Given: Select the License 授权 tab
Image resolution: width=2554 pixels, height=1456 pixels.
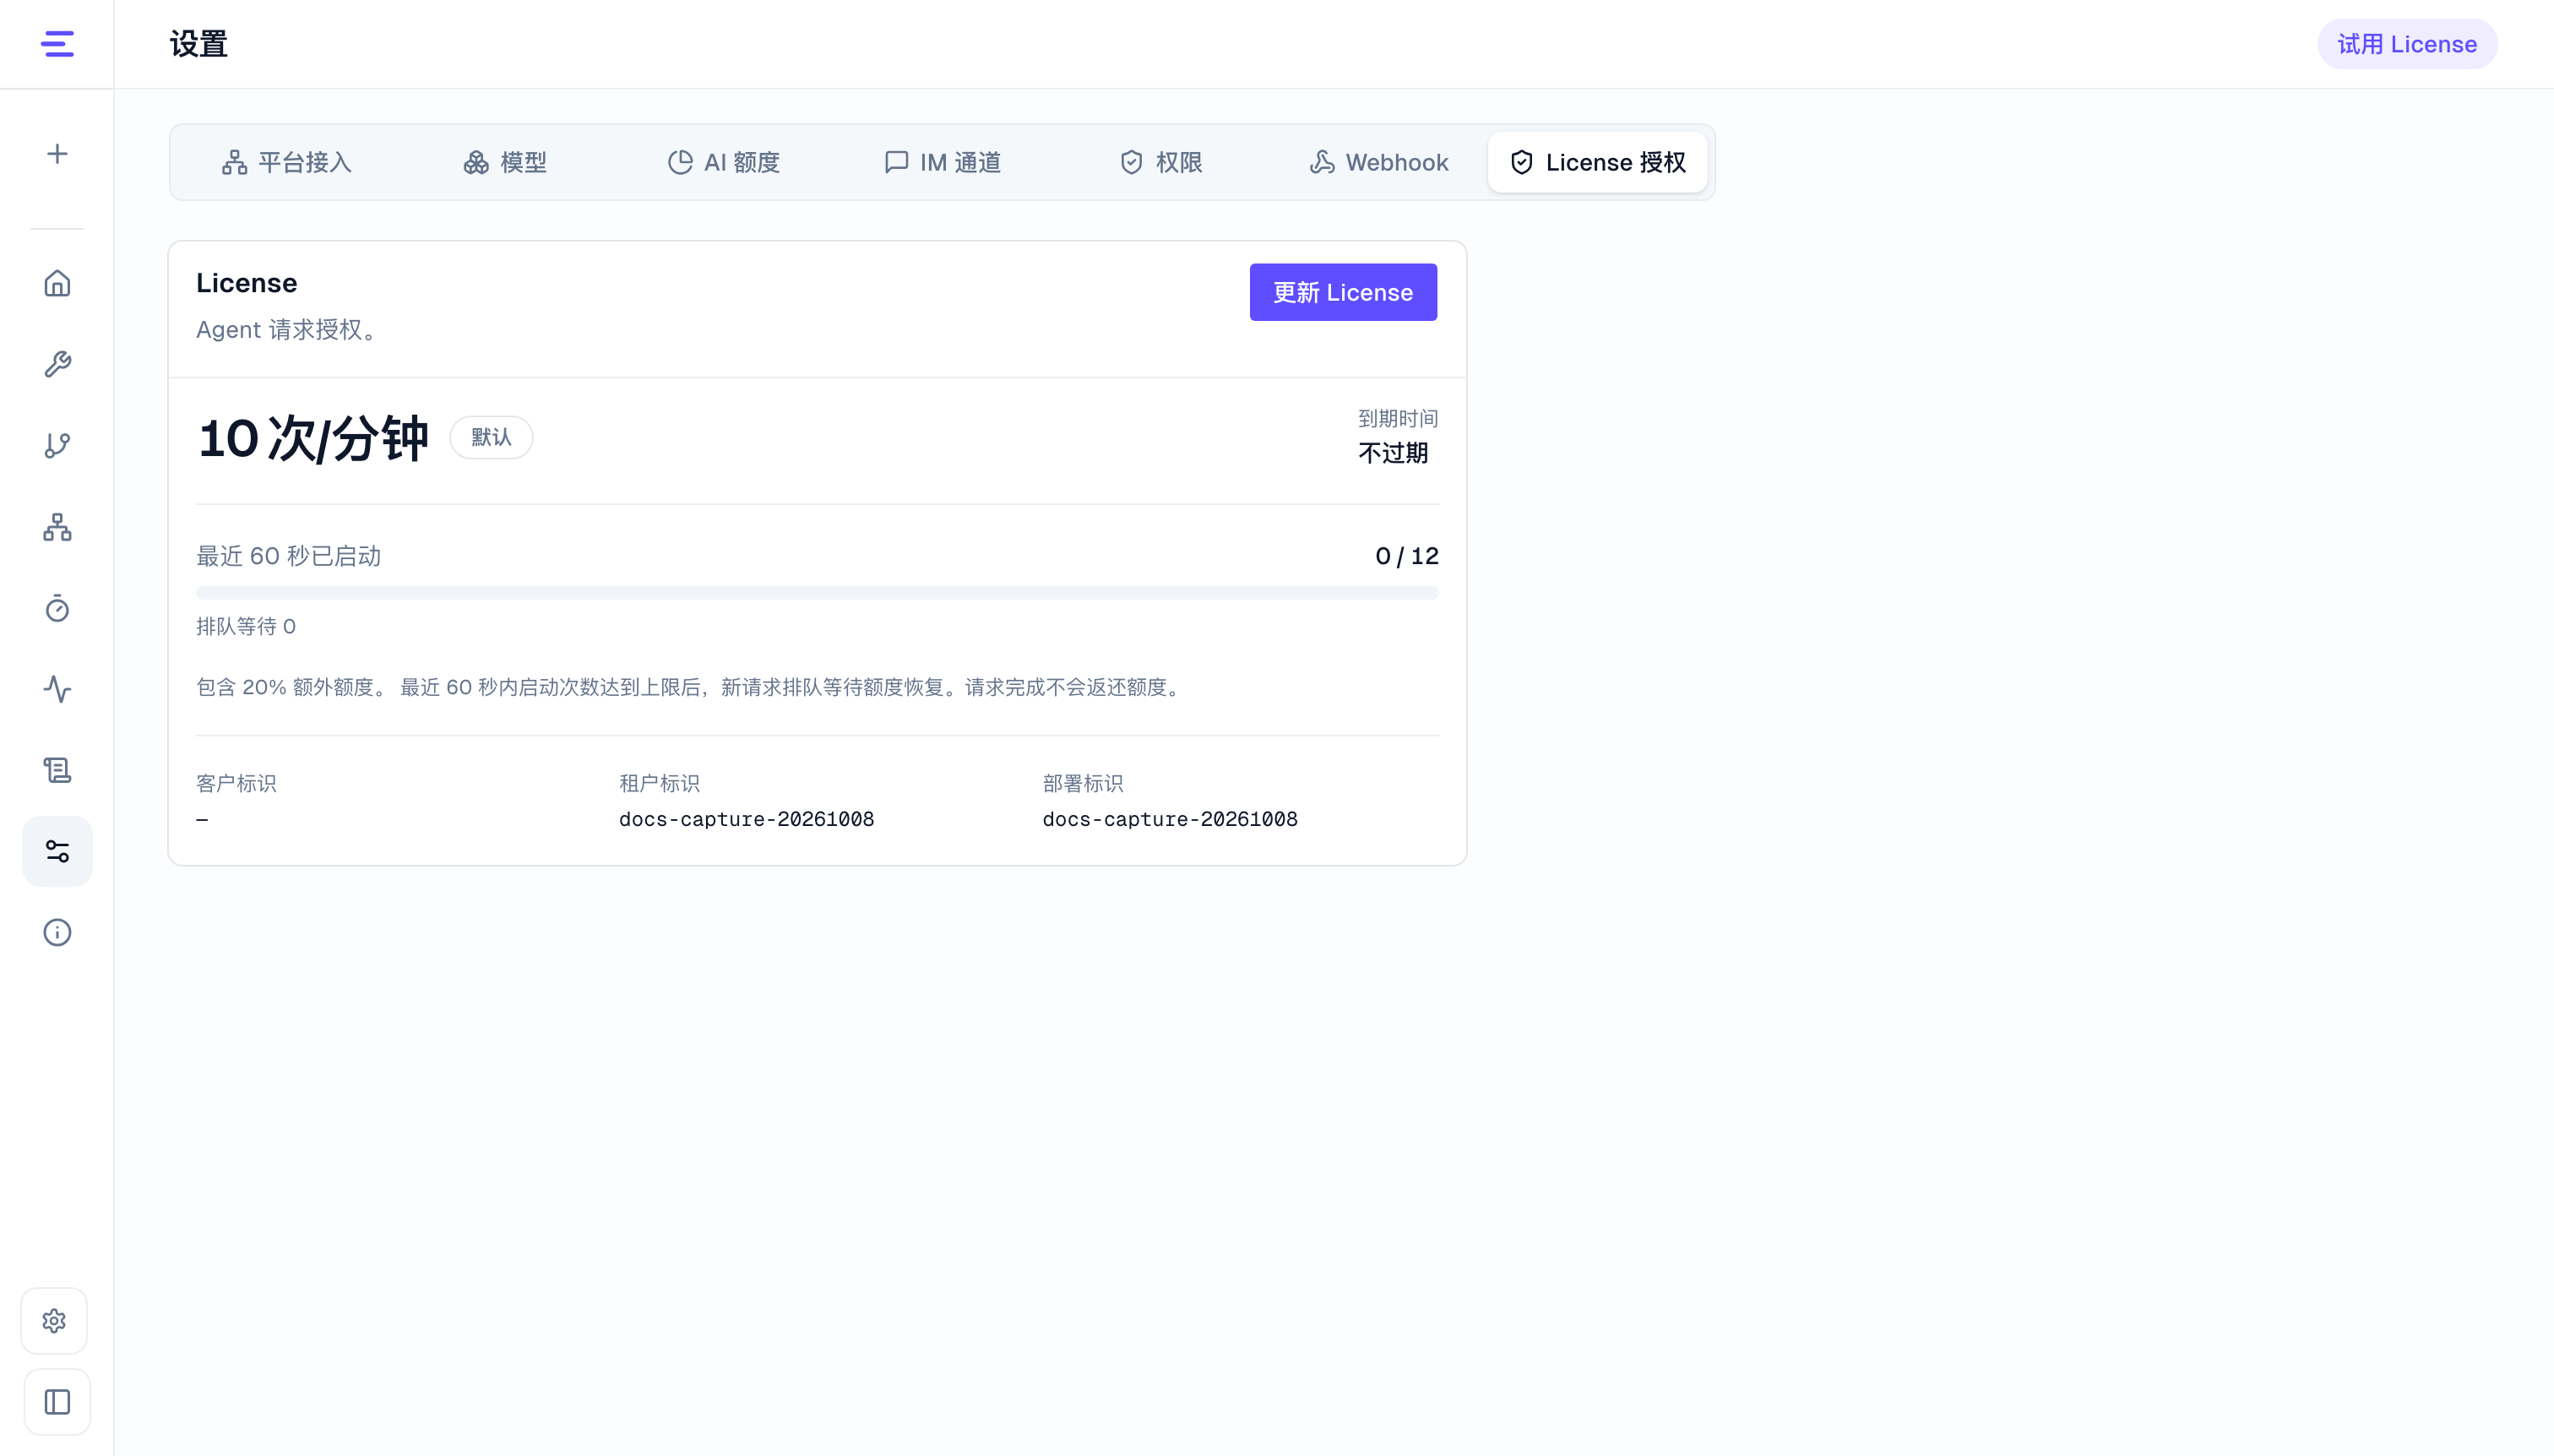Looking at the screenshot, I should tap(1597, 162).
